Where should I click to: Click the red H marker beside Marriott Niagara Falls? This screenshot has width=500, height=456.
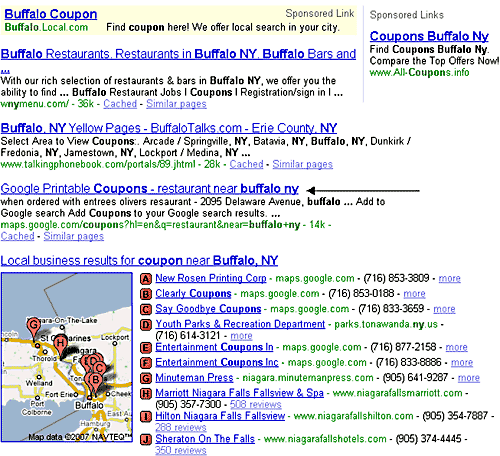tap(146, 393)
